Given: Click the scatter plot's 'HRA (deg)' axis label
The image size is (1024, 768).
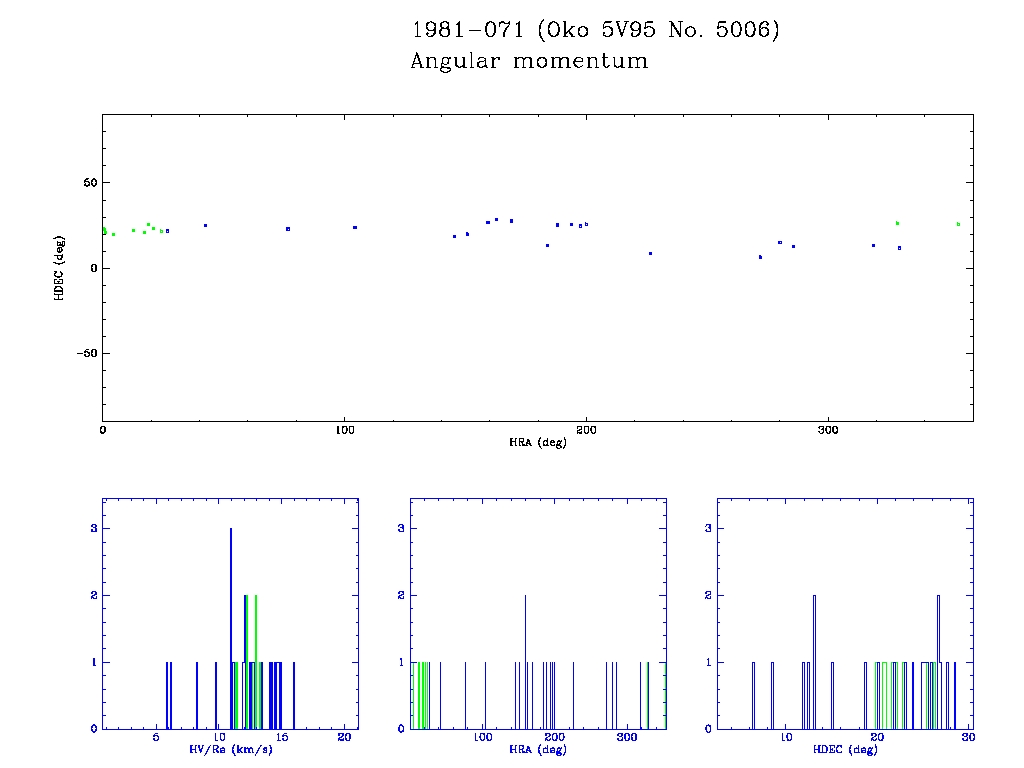Looking at the screenshot, I should click(537, 442).
